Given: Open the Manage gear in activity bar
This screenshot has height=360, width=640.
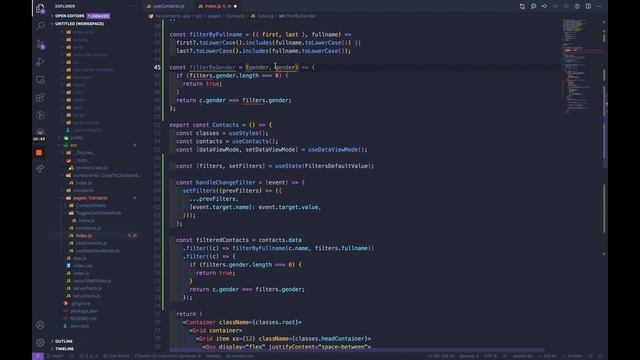Looking at the screenshot, I should point(40,342).
